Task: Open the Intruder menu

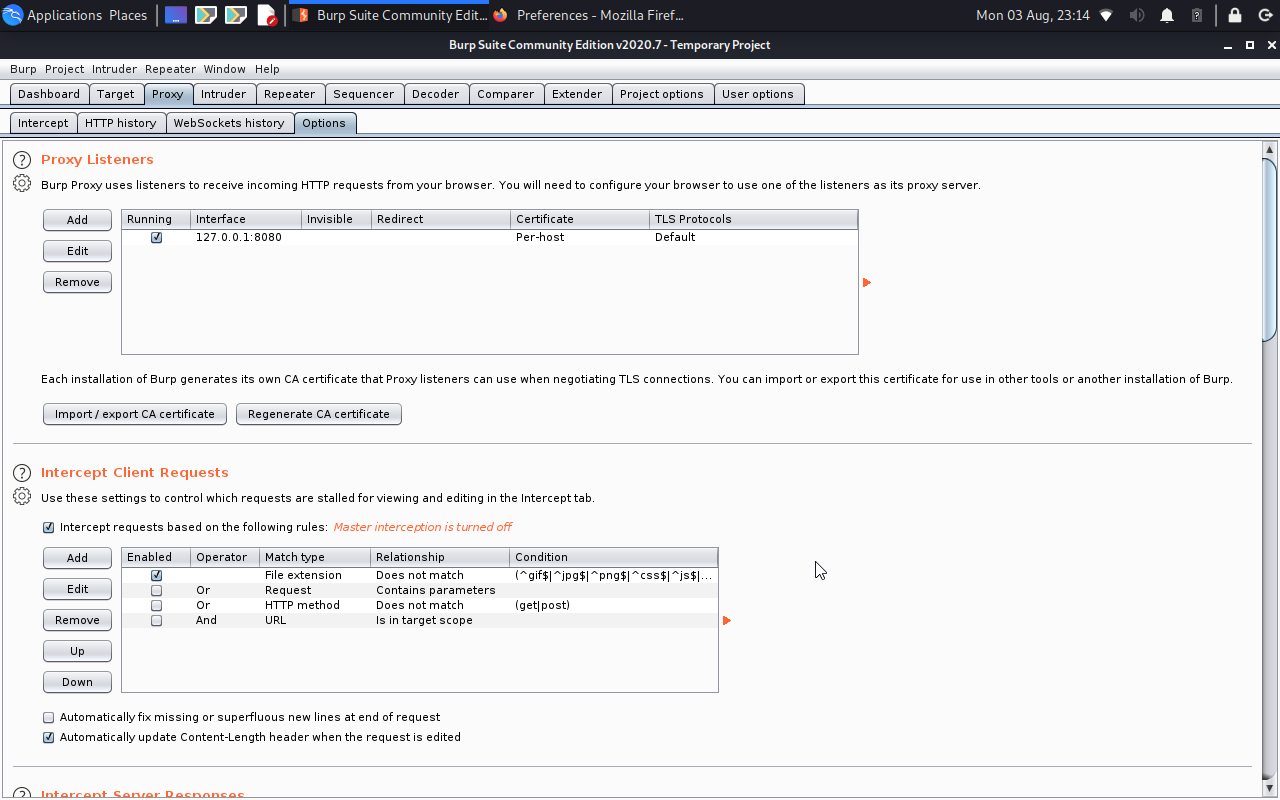Action: tap(114, 69)
